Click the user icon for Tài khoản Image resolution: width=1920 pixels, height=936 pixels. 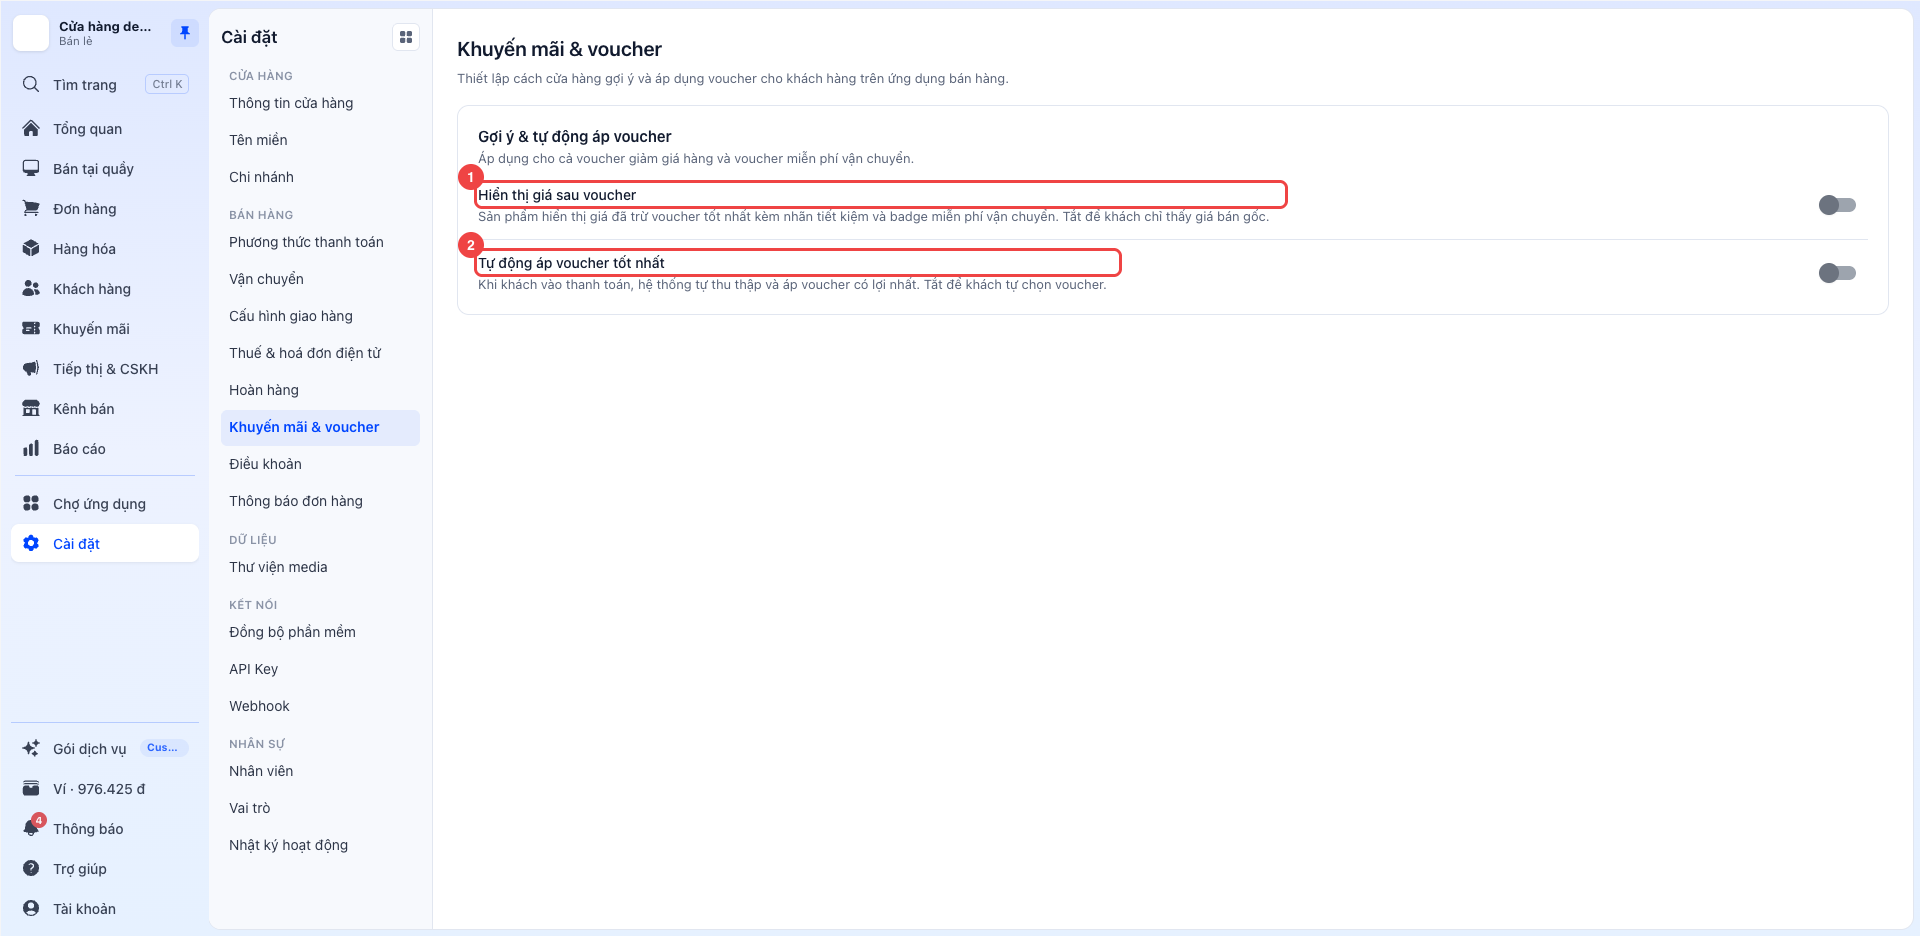[31, 909]
